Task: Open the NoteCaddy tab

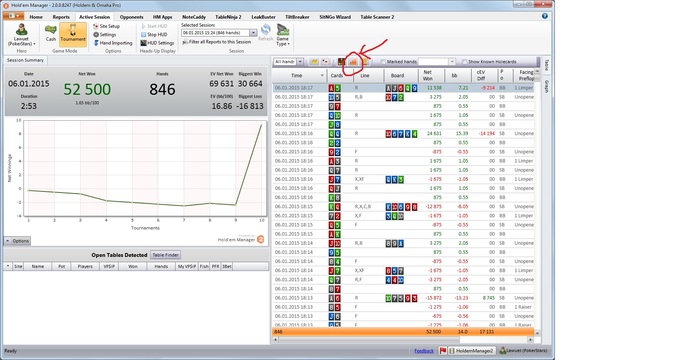Action: (194, 17)
